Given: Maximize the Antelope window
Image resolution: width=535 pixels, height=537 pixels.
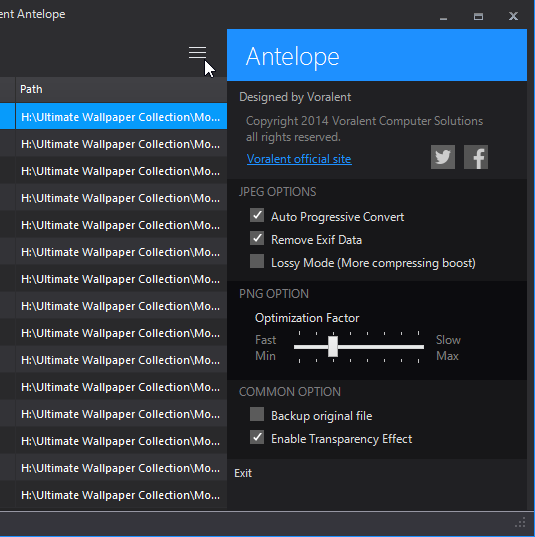Looking at the screenshot, I should coord(478,16).
